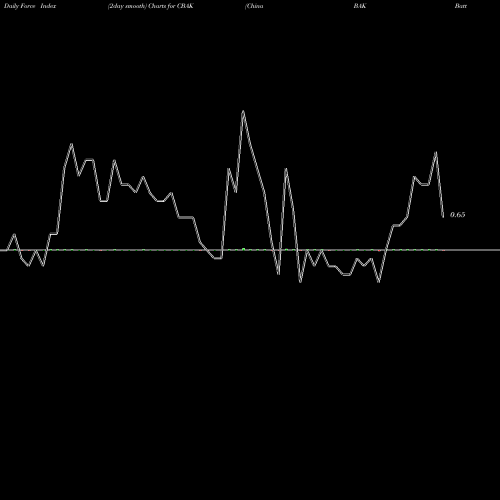The image size is (500, 500).
Task: Click '(2day smooth) Charts for CBAK' text
Action: pos(151,6)
